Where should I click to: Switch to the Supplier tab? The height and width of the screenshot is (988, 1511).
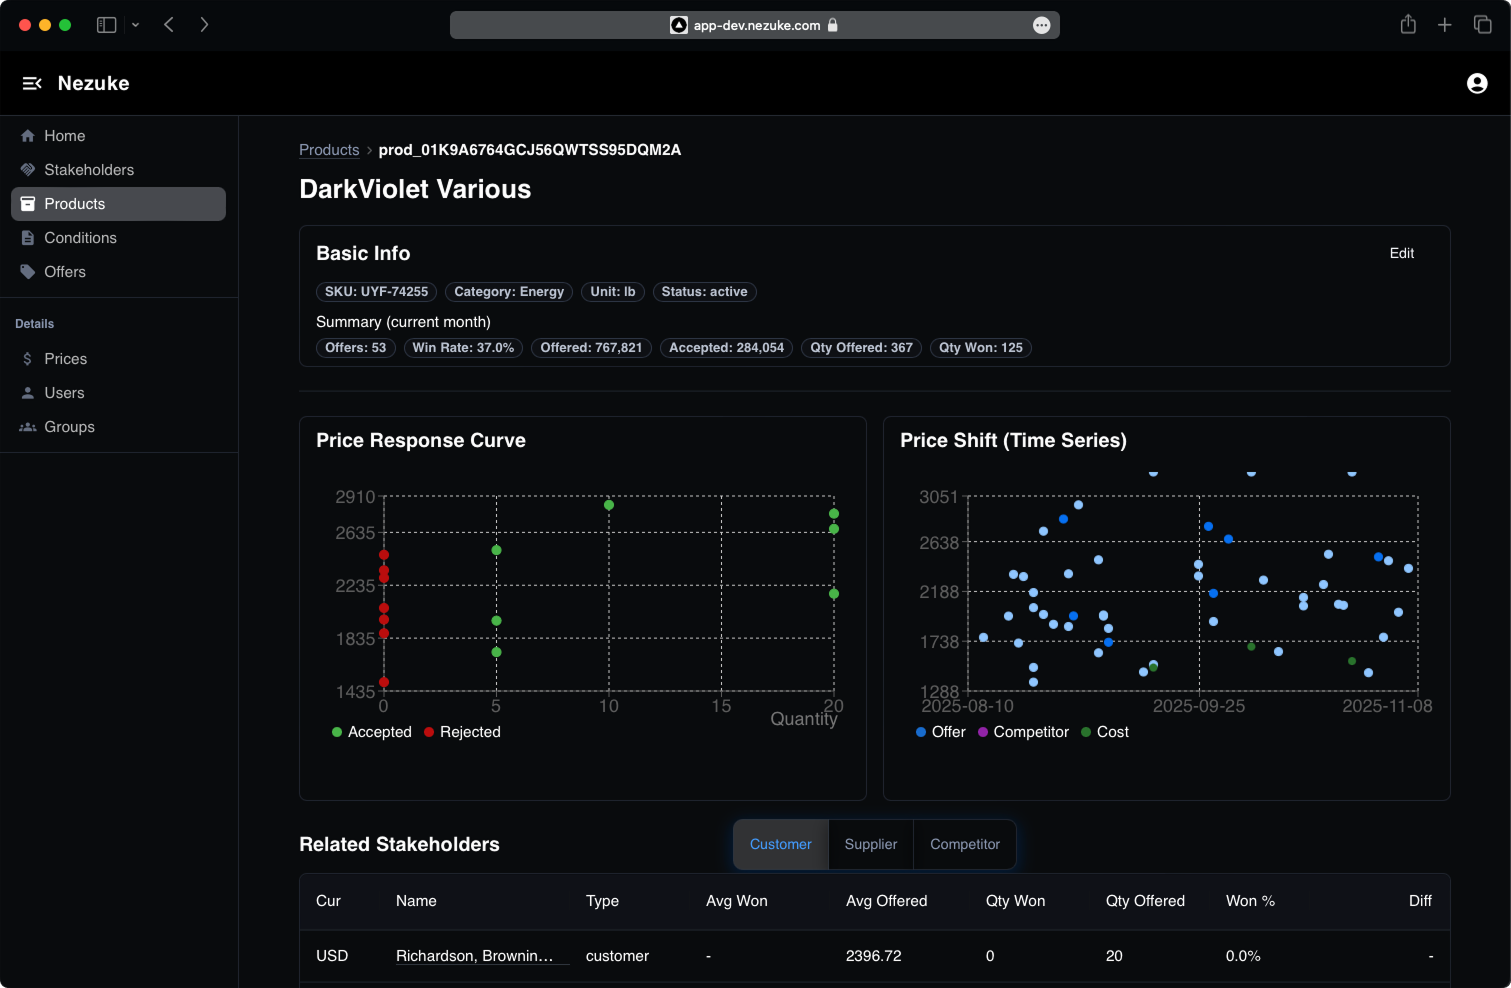[x=870, y=844]
